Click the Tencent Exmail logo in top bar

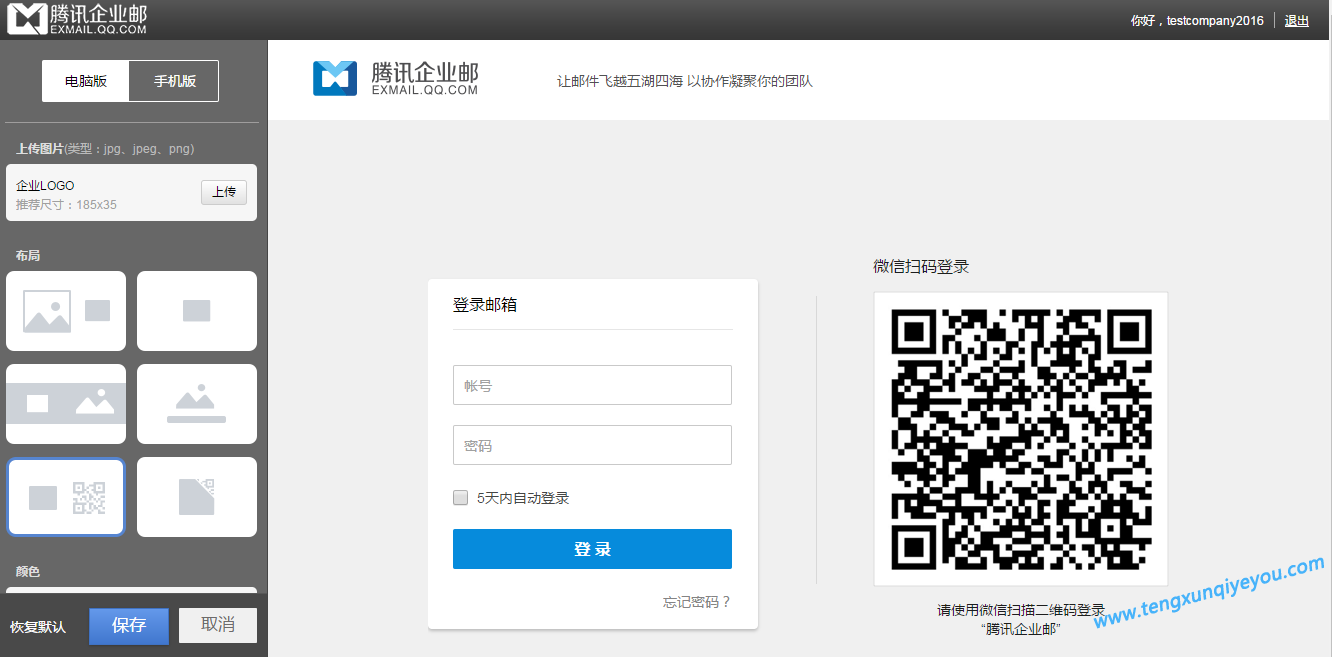(78, 18)
